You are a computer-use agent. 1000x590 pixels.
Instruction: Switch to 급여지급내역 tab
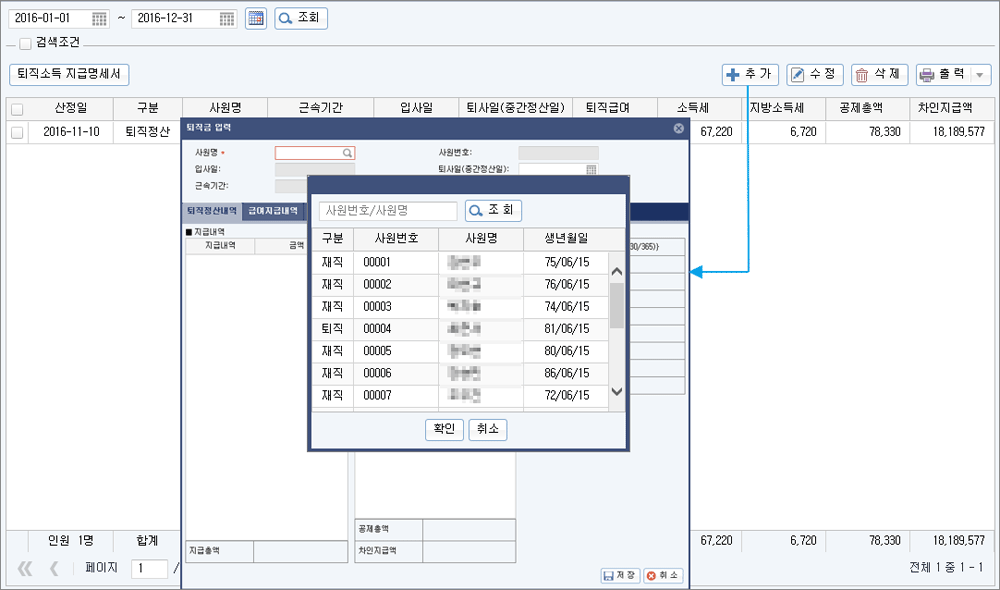point(273,211)
